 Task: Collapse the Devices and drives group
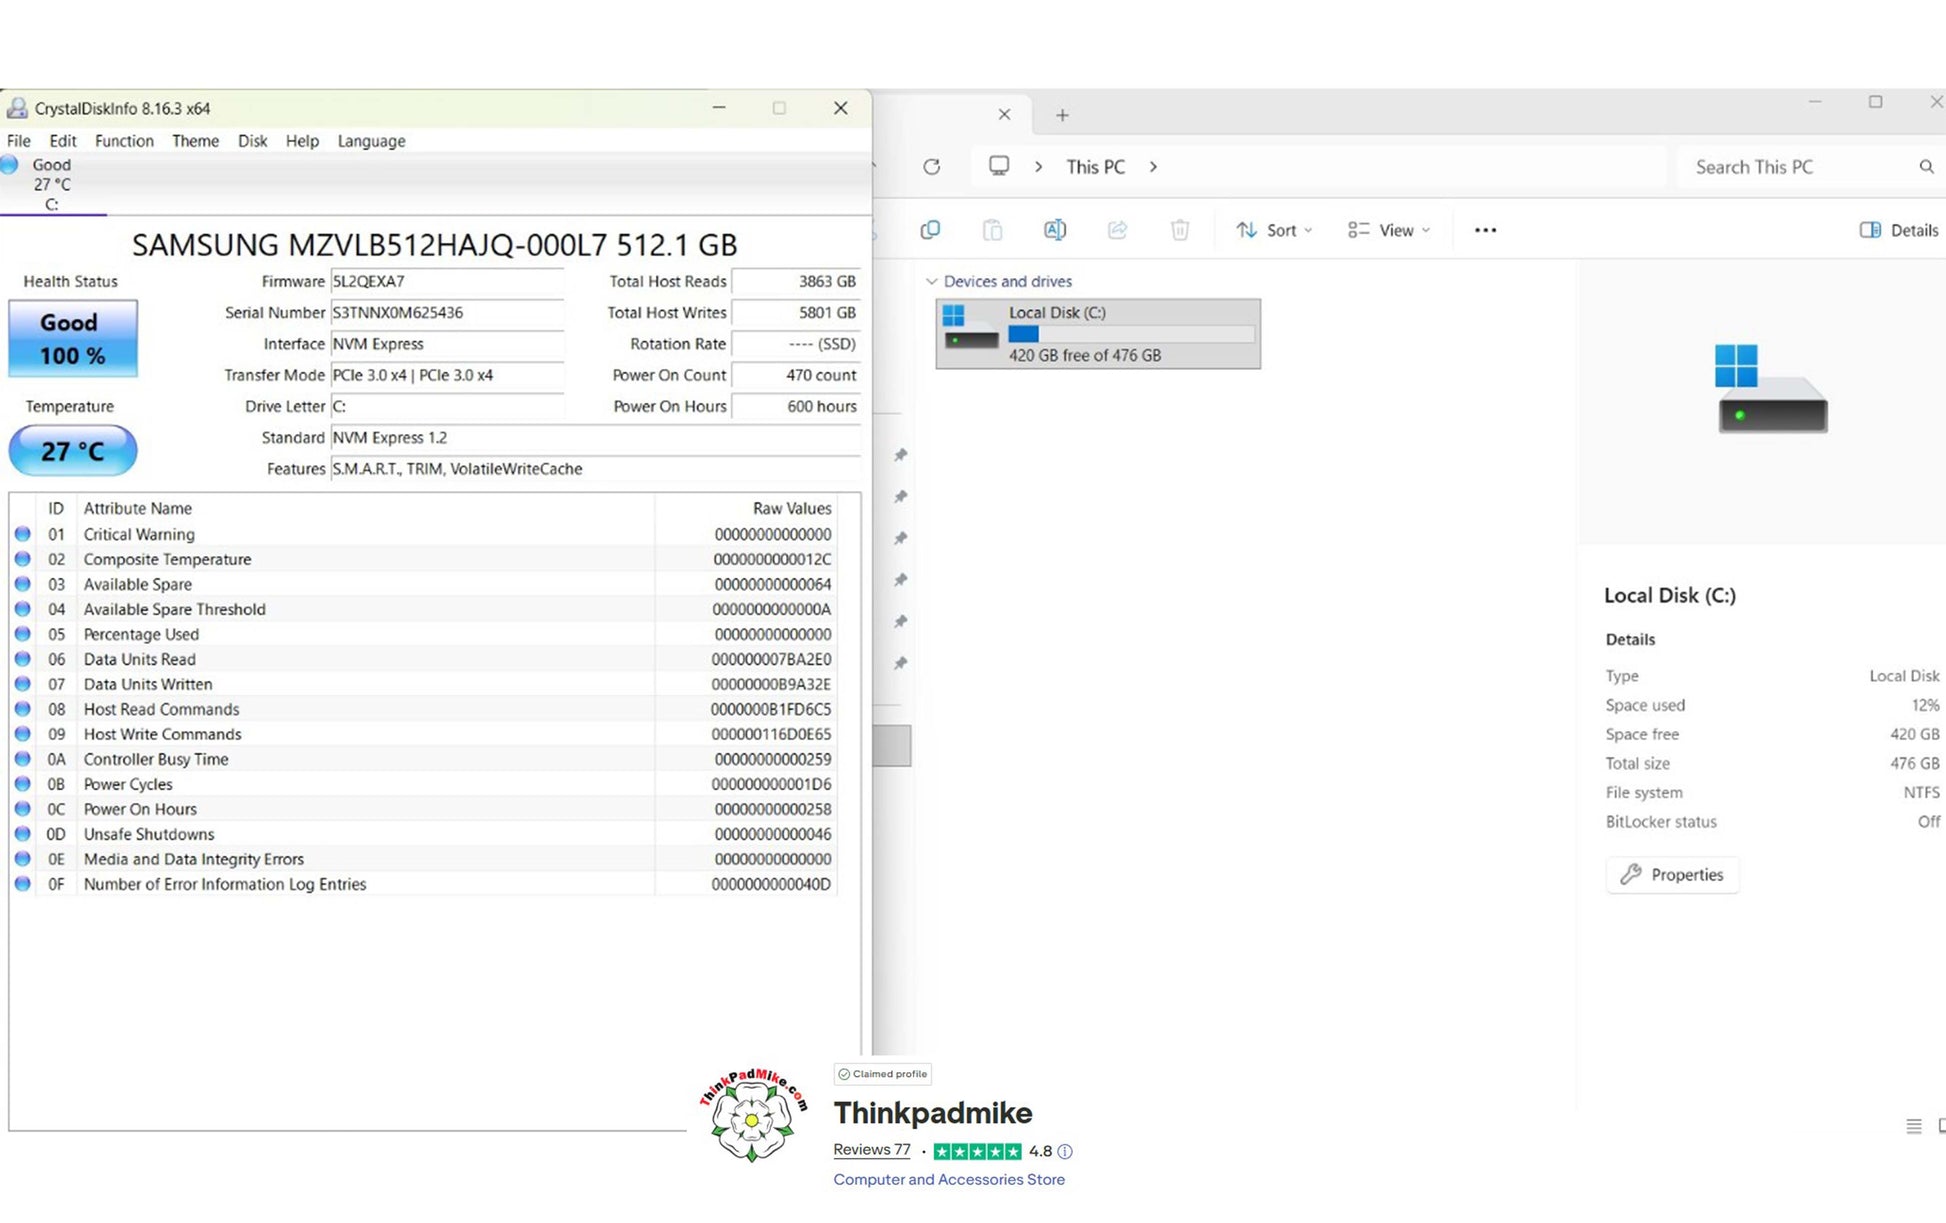coord(932,282)
